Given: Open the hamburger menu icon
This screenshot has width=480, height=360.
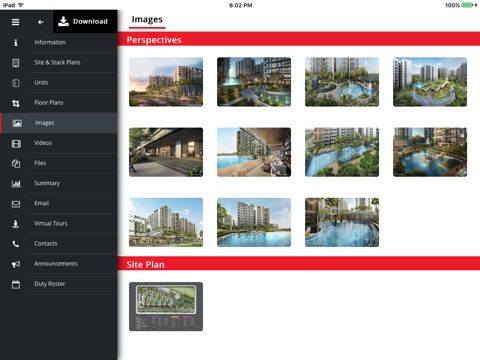Looking at the screenshot, I should click(15, 22).
